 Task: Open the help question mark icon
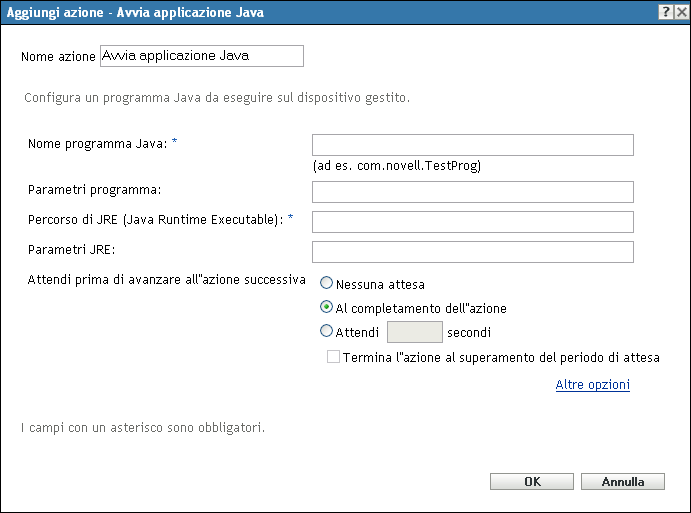[664, 9]
